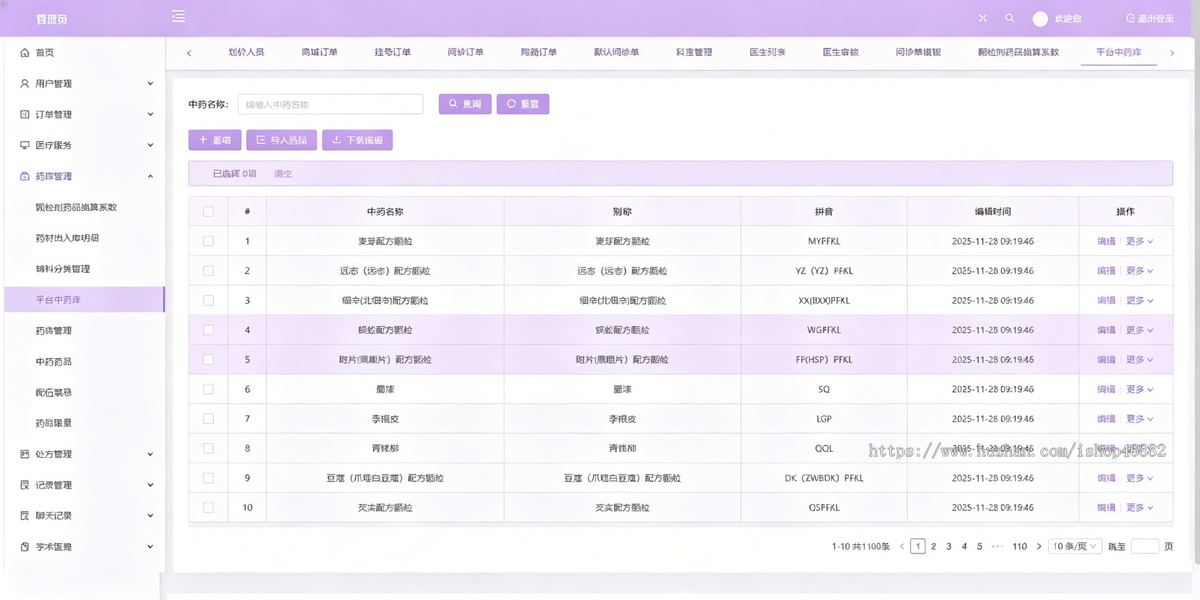
Task: Tick the select-all checkbox in table header
Action: click(x=208, y=211)
